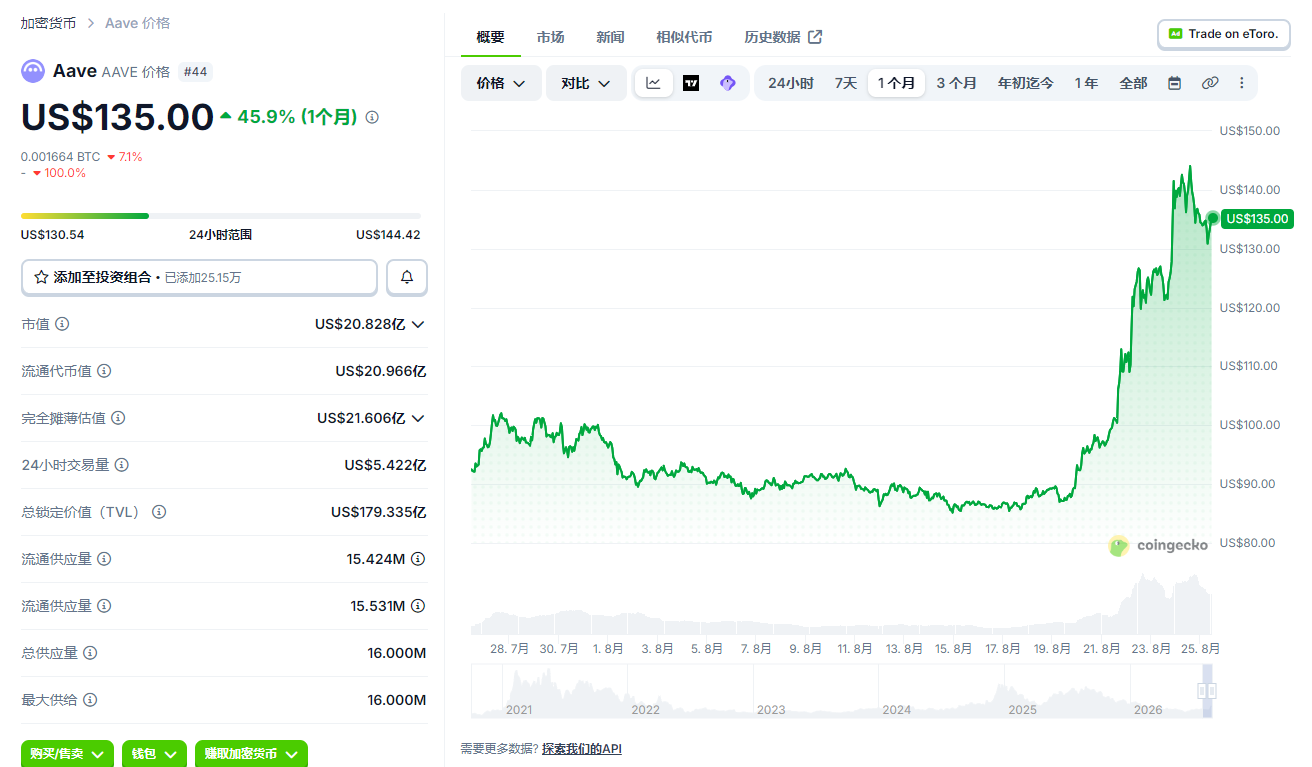
Task: Click the star icon in 添加至投资组合
Action: pyautogui.click(x=41, y=277)
